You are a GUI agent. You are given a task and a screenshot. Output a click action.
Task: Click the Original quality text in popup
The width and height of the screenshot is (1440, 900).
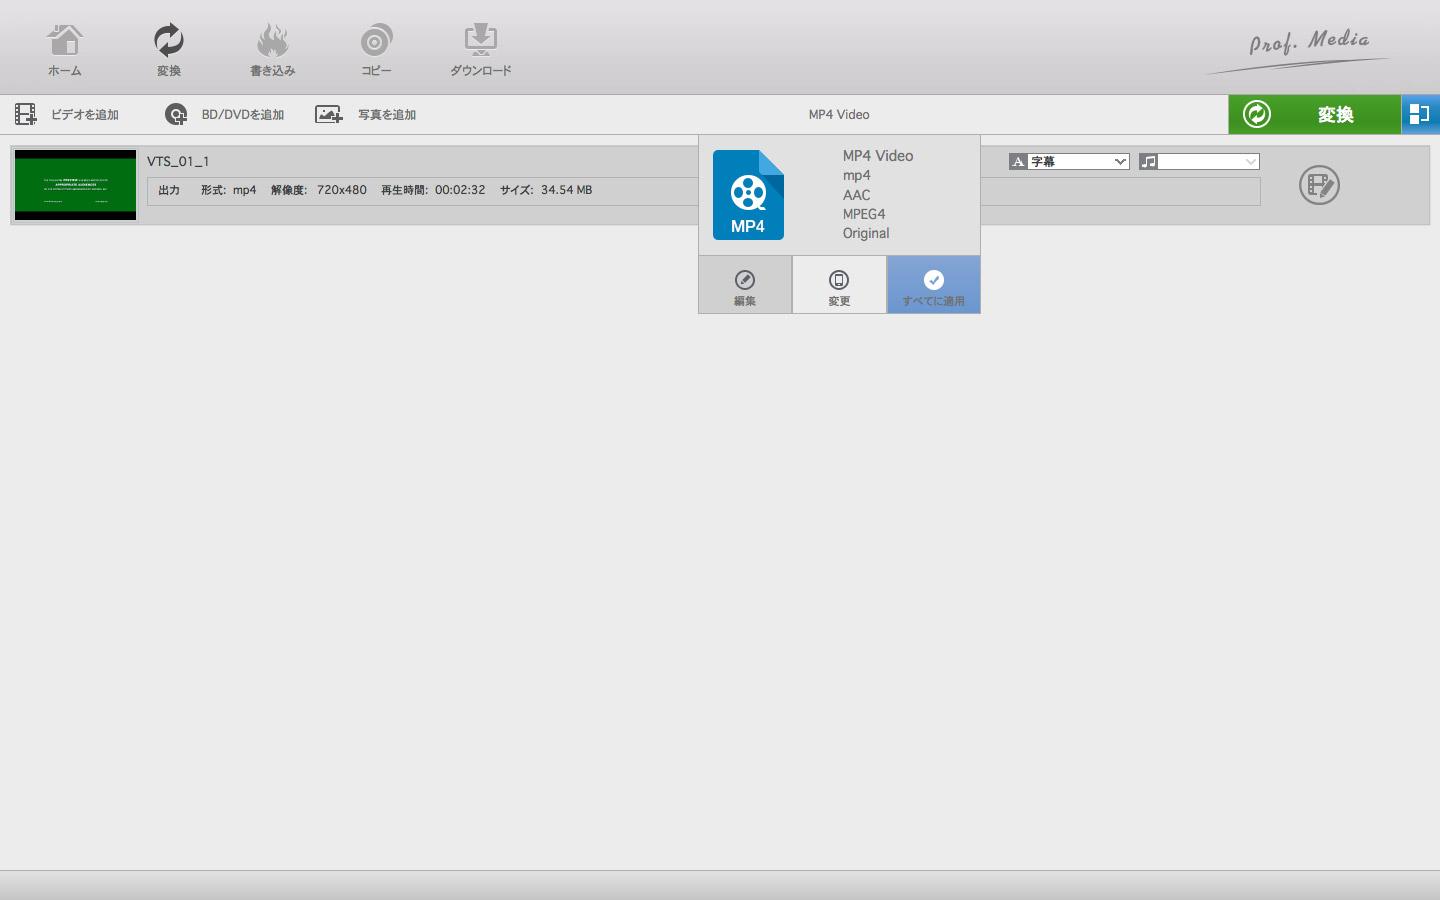click(x=866, y=233)
